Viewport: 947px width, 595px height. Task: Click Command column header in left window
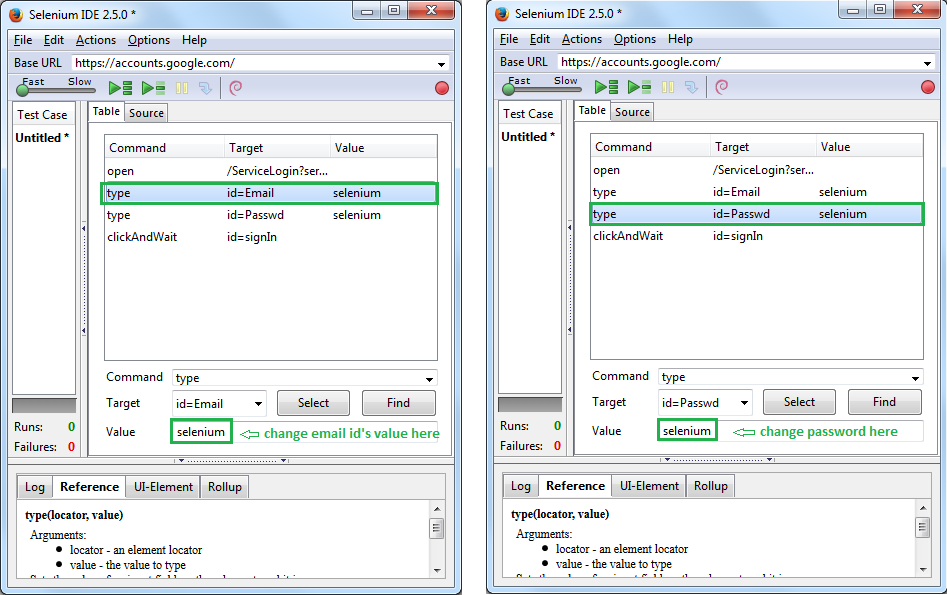[165, 148]
